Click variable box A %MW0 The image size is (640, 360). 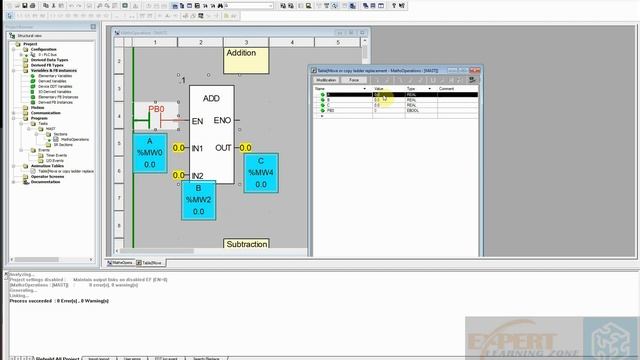click(150, 153)
